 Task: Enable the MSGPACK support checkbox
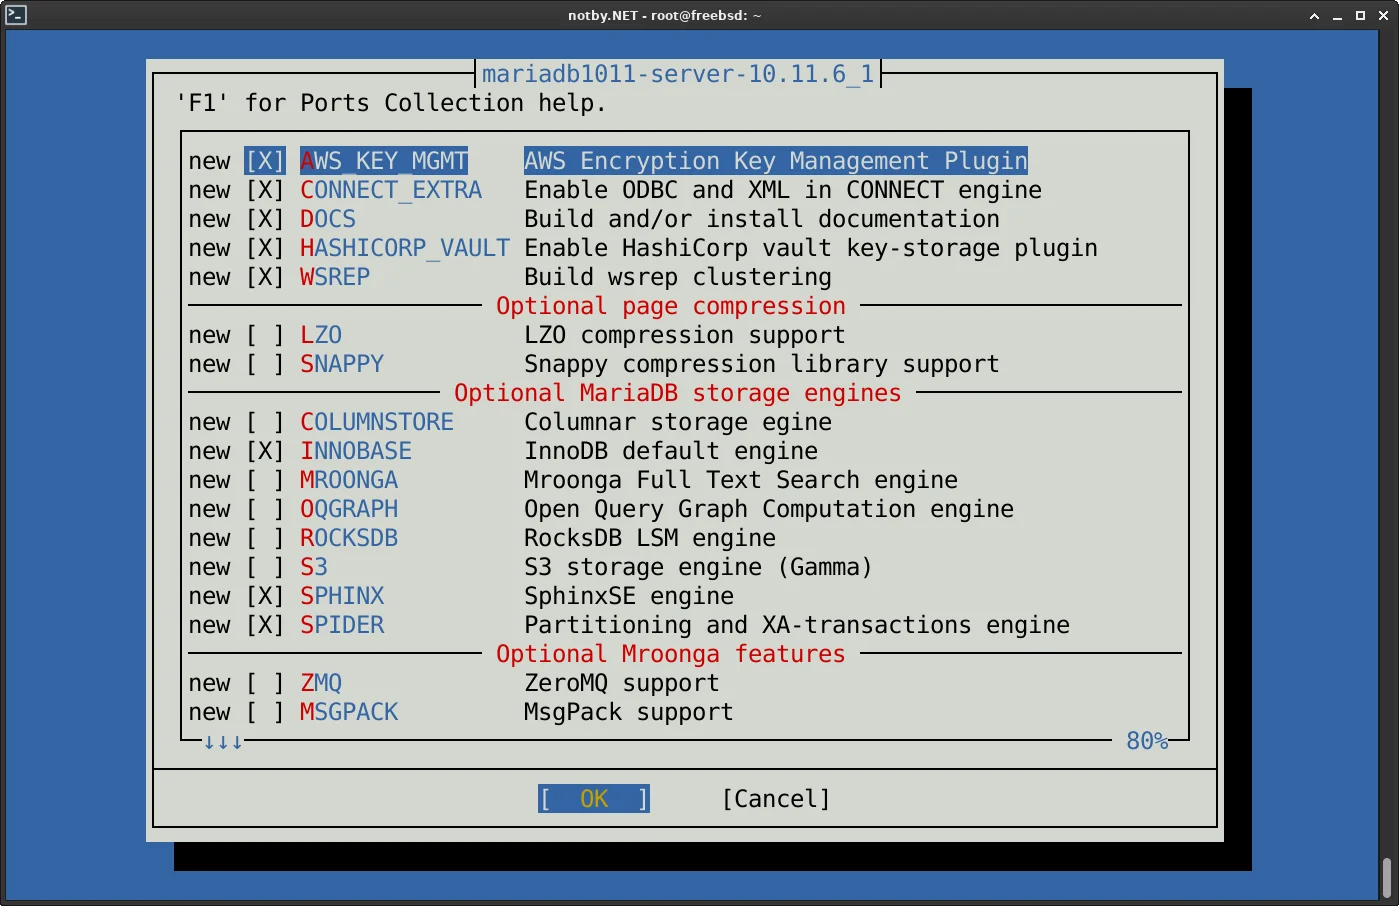[x=265, y=712]
